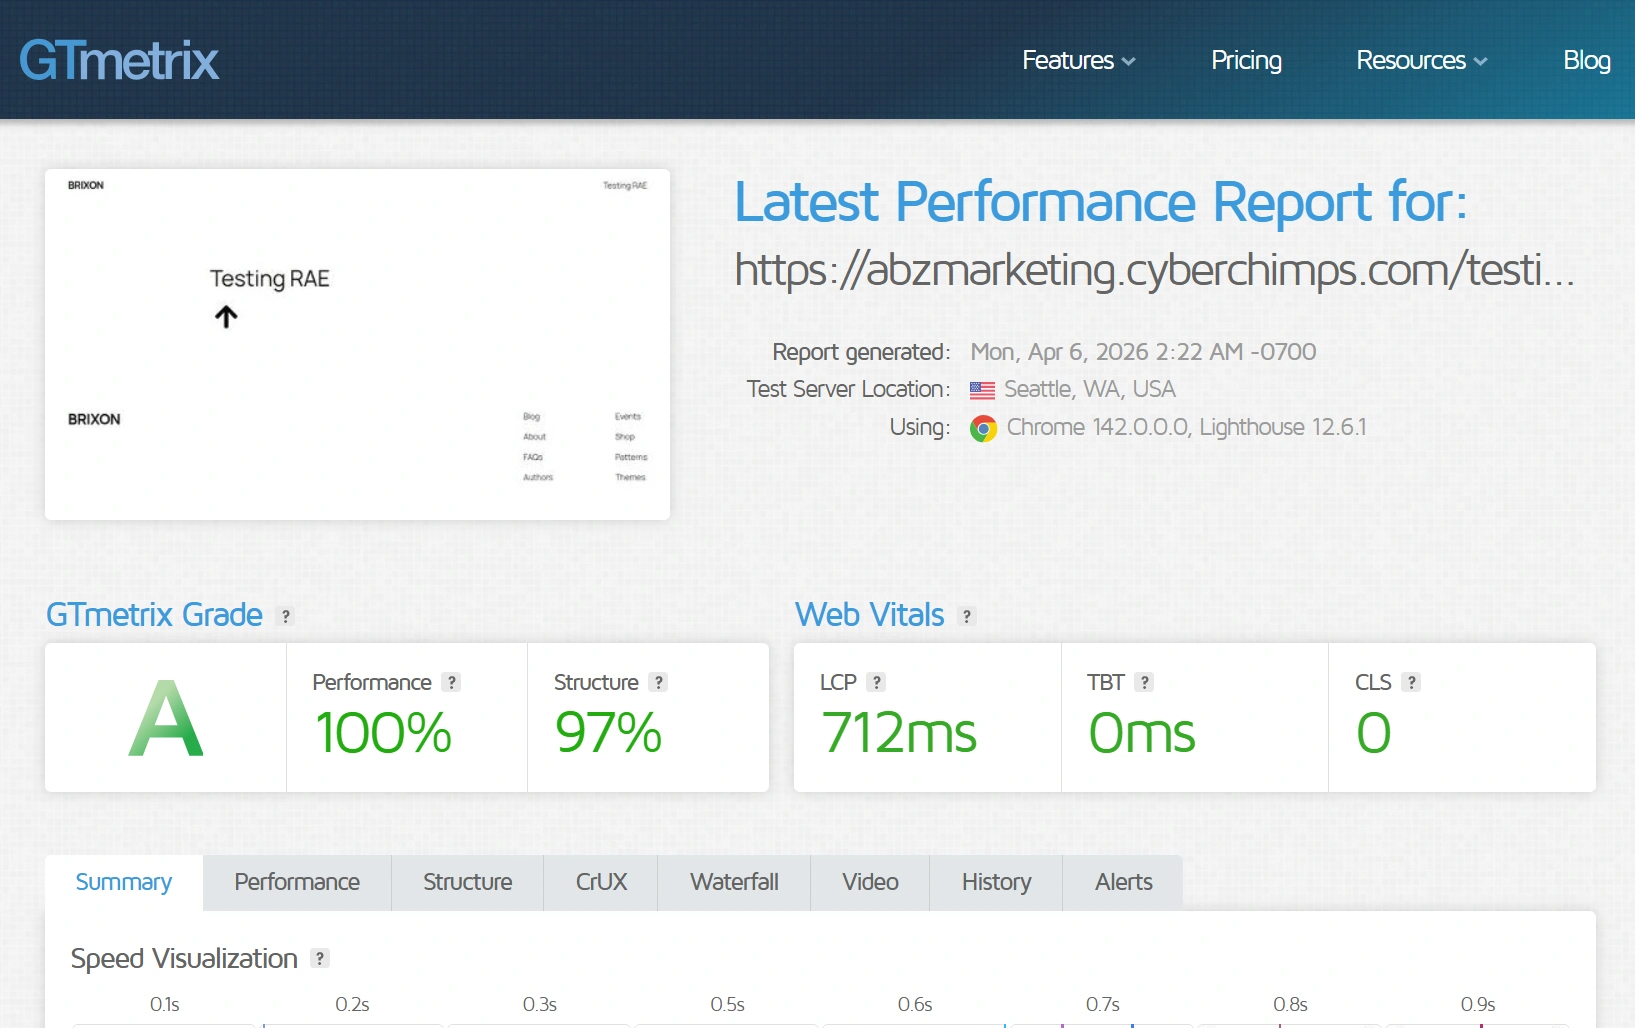Click the 0.9s timeline label
This screenshot has width=1635, height=1028.
[x=1478, y=1004]
